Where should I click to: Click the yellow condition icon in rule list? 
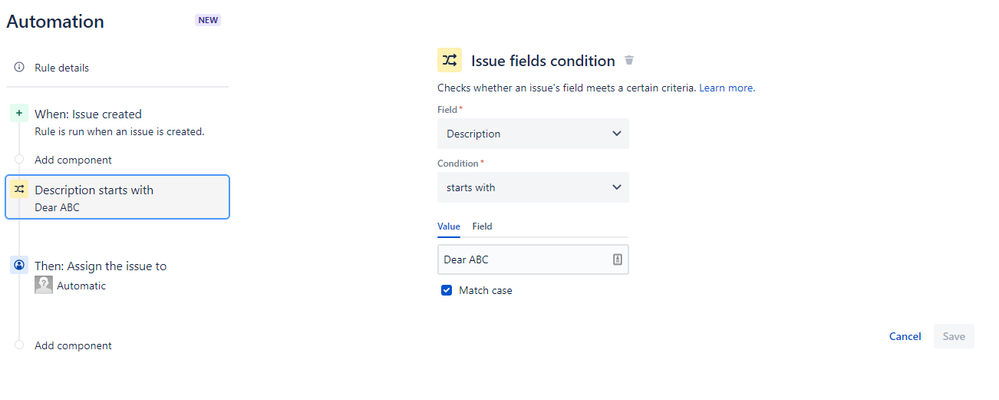point(19,189)
